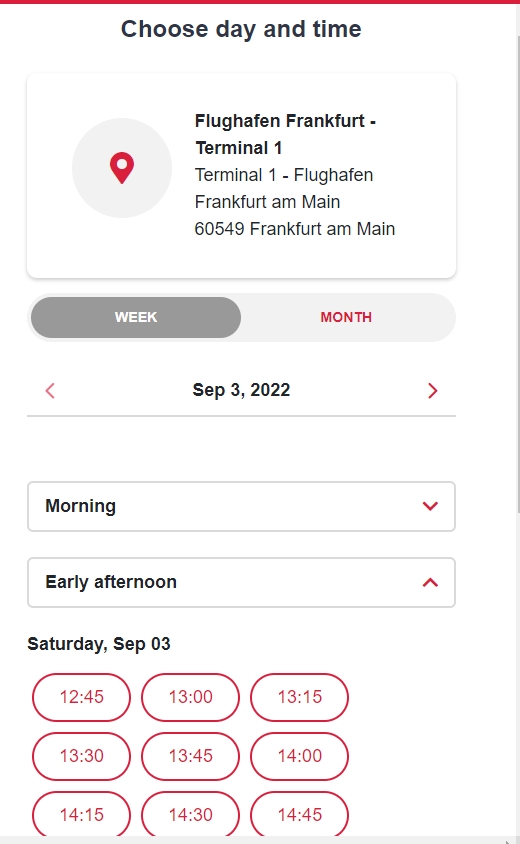
Task: Open the Morning time slots dropdown
Action: [x=242, y=507]
